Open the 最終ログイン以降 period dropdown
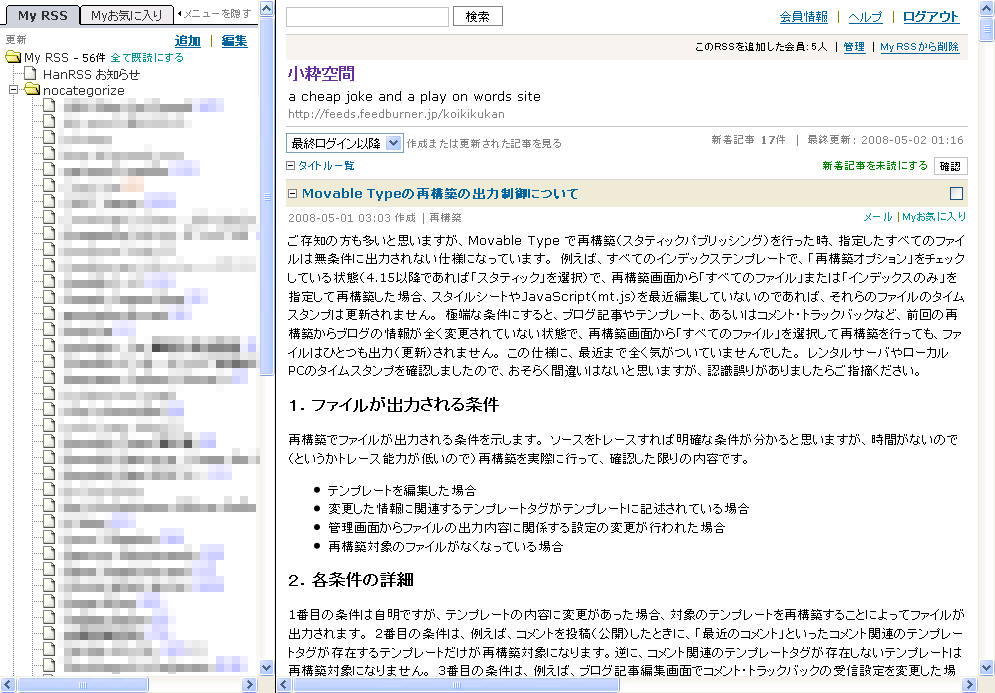Viewport: 995px width, 693px height. [x=344, y=143]
